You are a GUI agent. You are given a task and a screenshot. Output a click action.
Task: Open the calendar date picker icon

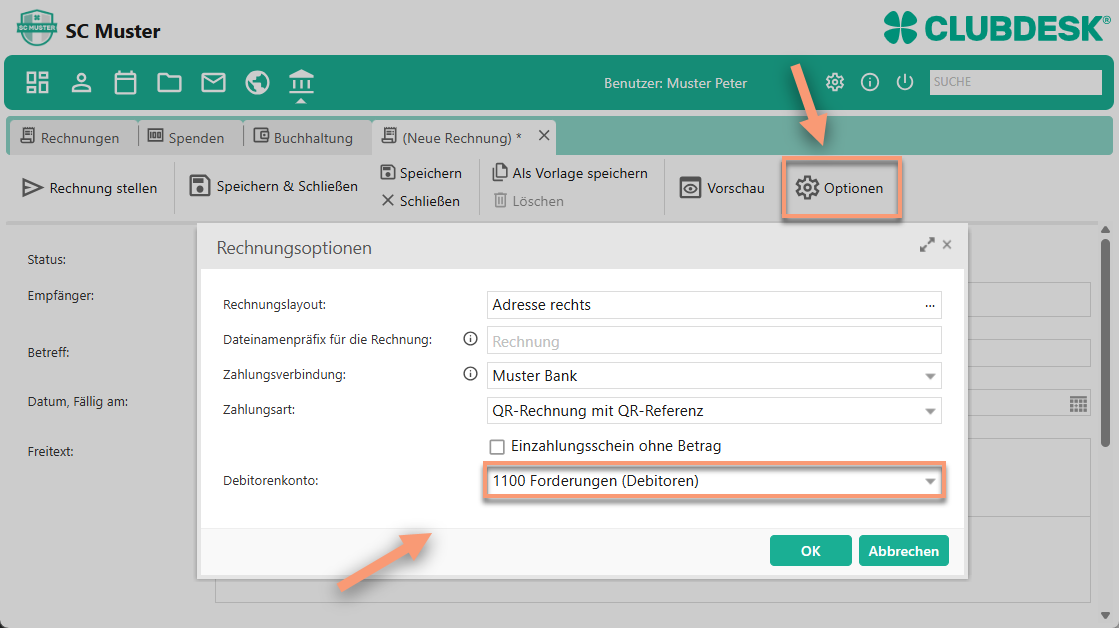pyautogui.click(x=1078, y=404)
